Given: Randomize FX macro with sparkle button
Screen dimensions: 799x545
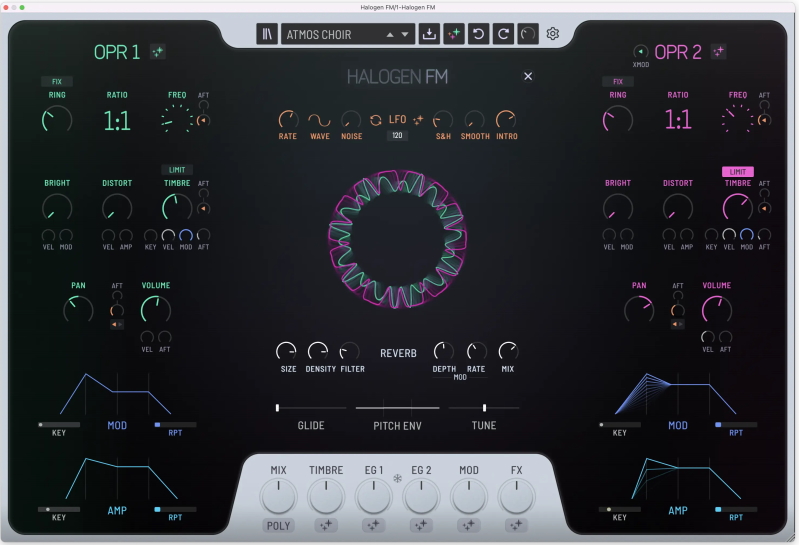Looking at the screenshot, I should pyautogui.click(x=516, y=525).
